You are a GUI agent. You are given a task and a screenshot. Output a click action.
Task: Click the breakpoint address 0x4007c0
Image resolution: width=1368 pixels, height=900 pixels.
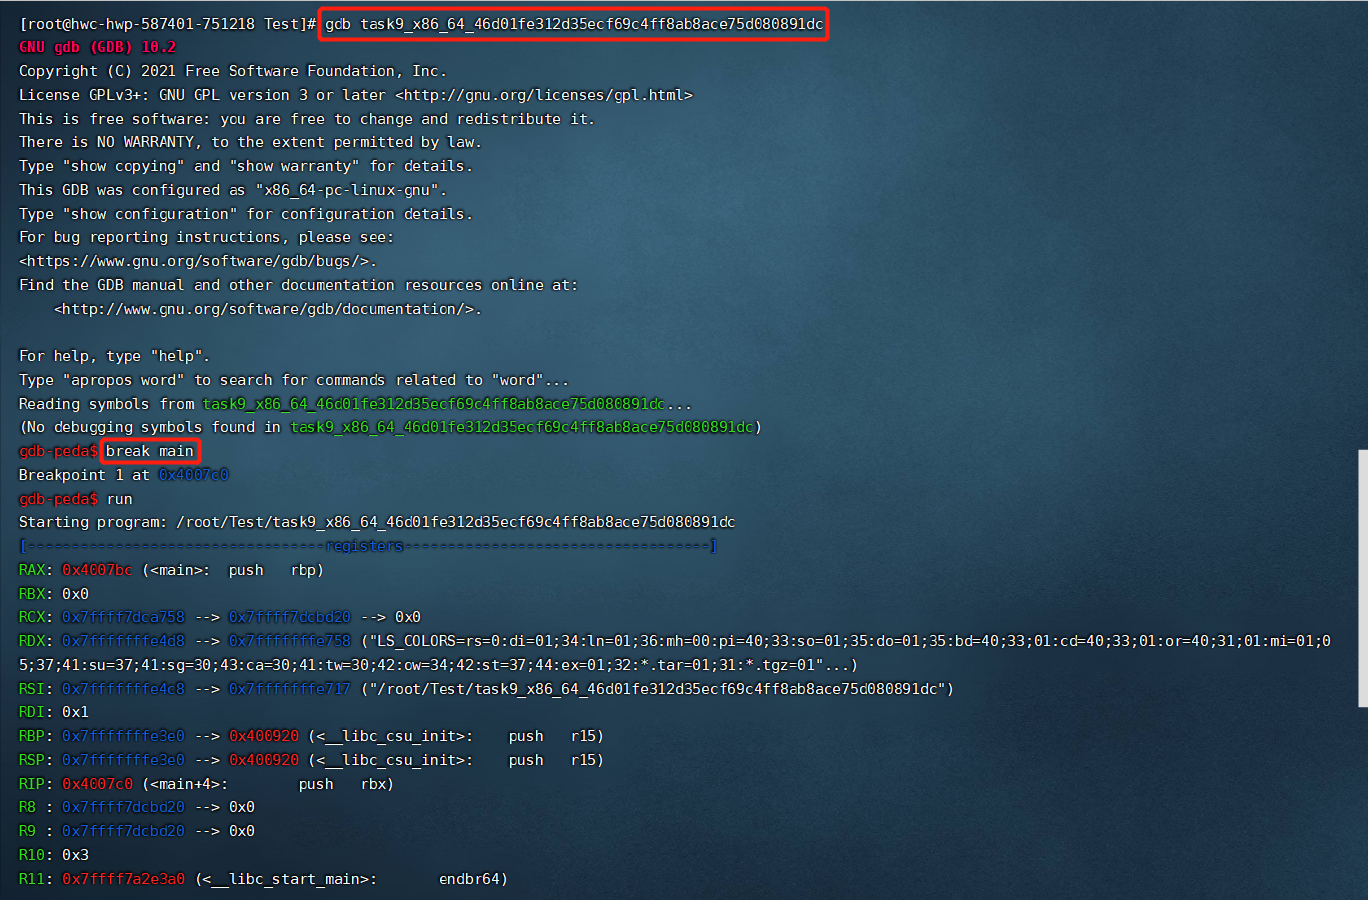click(193, 475)
